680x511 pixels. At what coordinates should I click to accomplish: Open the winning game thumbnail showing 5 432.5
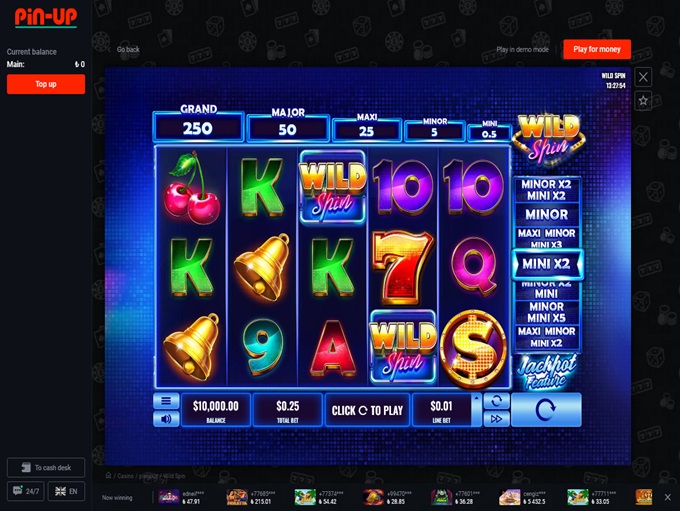tap(509, 497)
